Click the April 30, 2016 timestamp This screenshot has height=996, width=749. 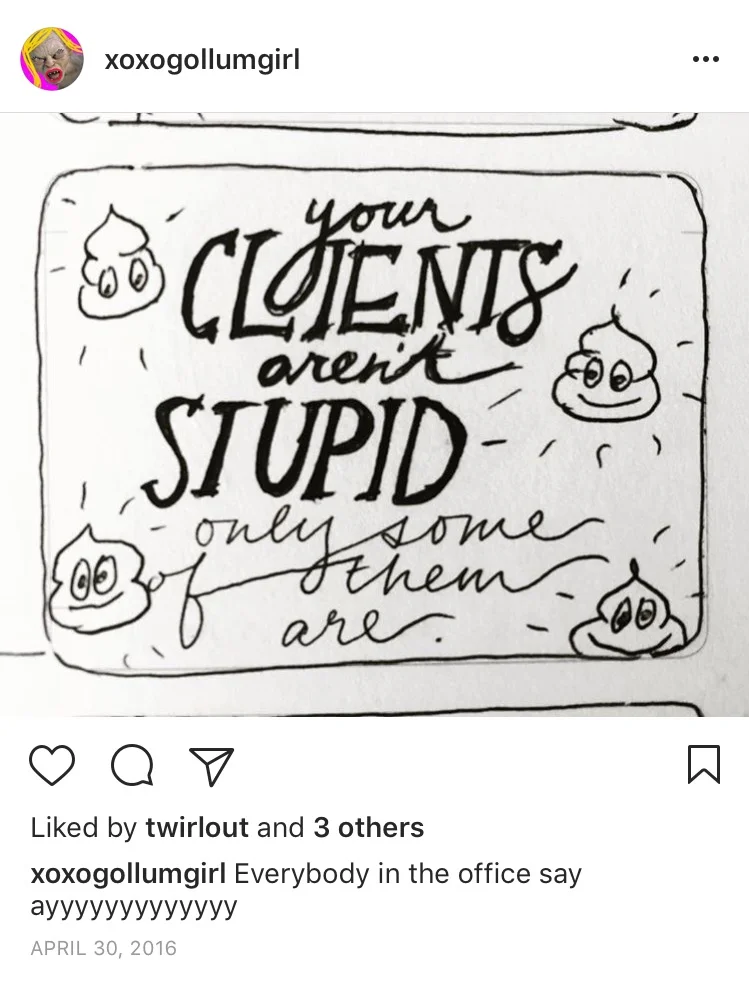click(x=104, y=948)
